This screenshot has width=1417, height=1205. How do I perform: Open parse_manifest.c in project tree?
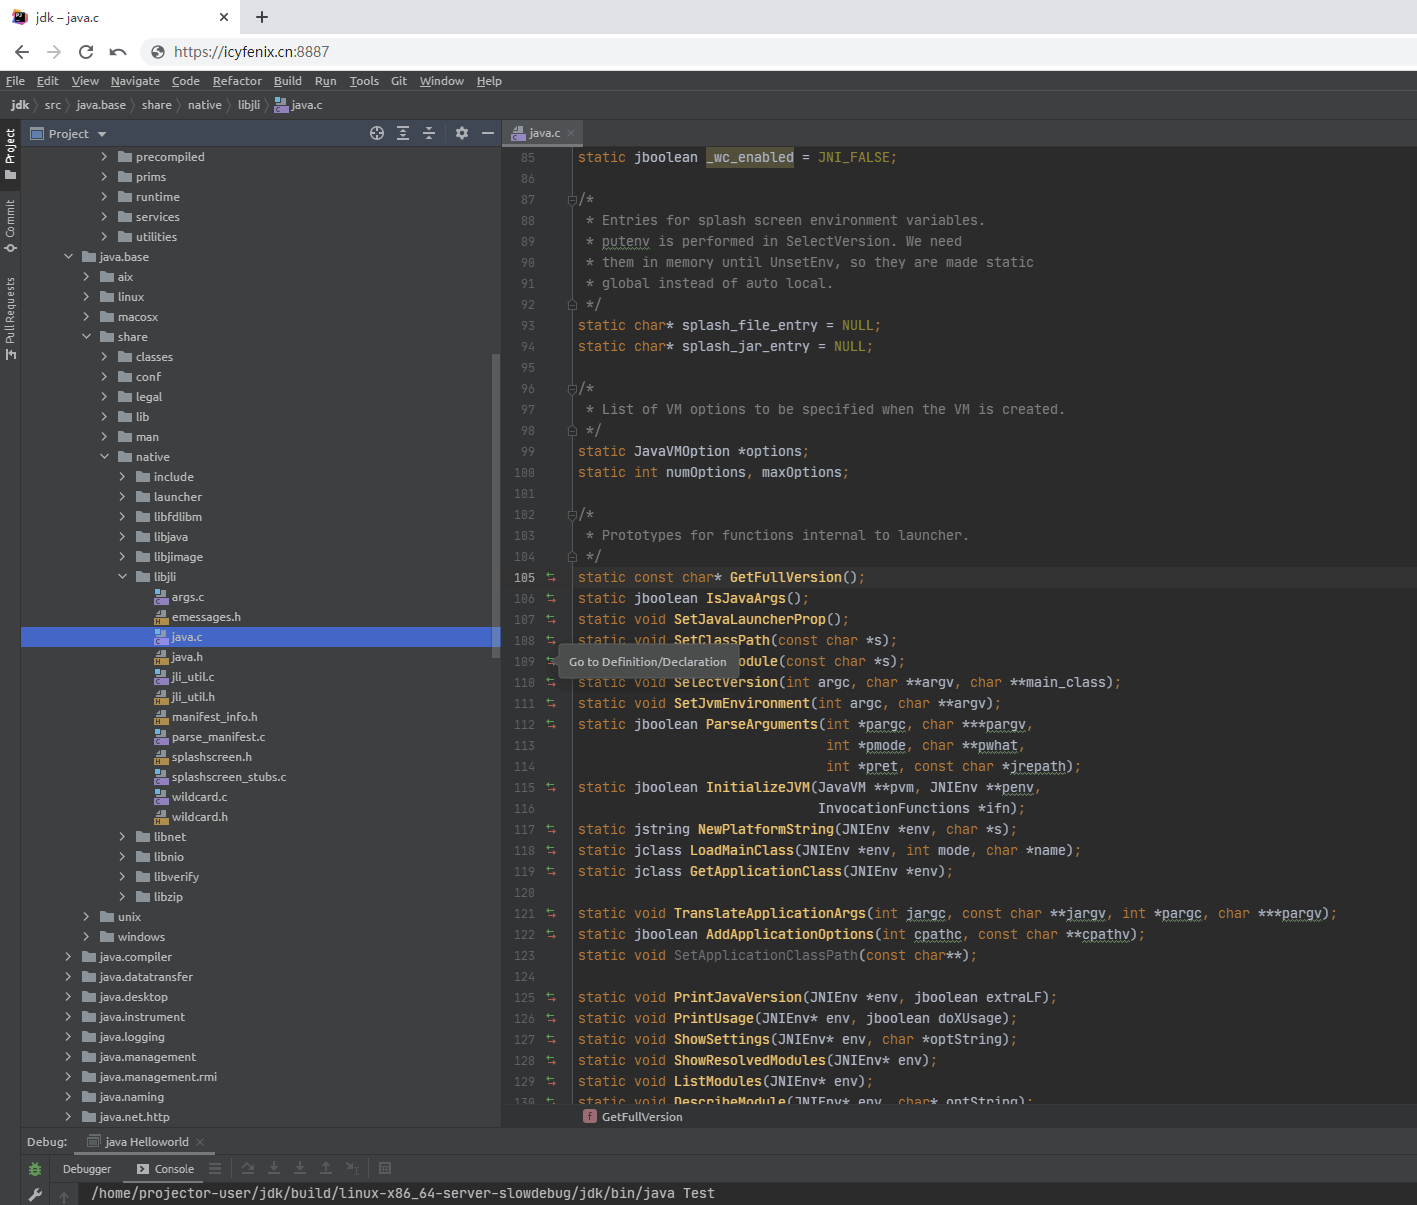[x=218, y=737]
